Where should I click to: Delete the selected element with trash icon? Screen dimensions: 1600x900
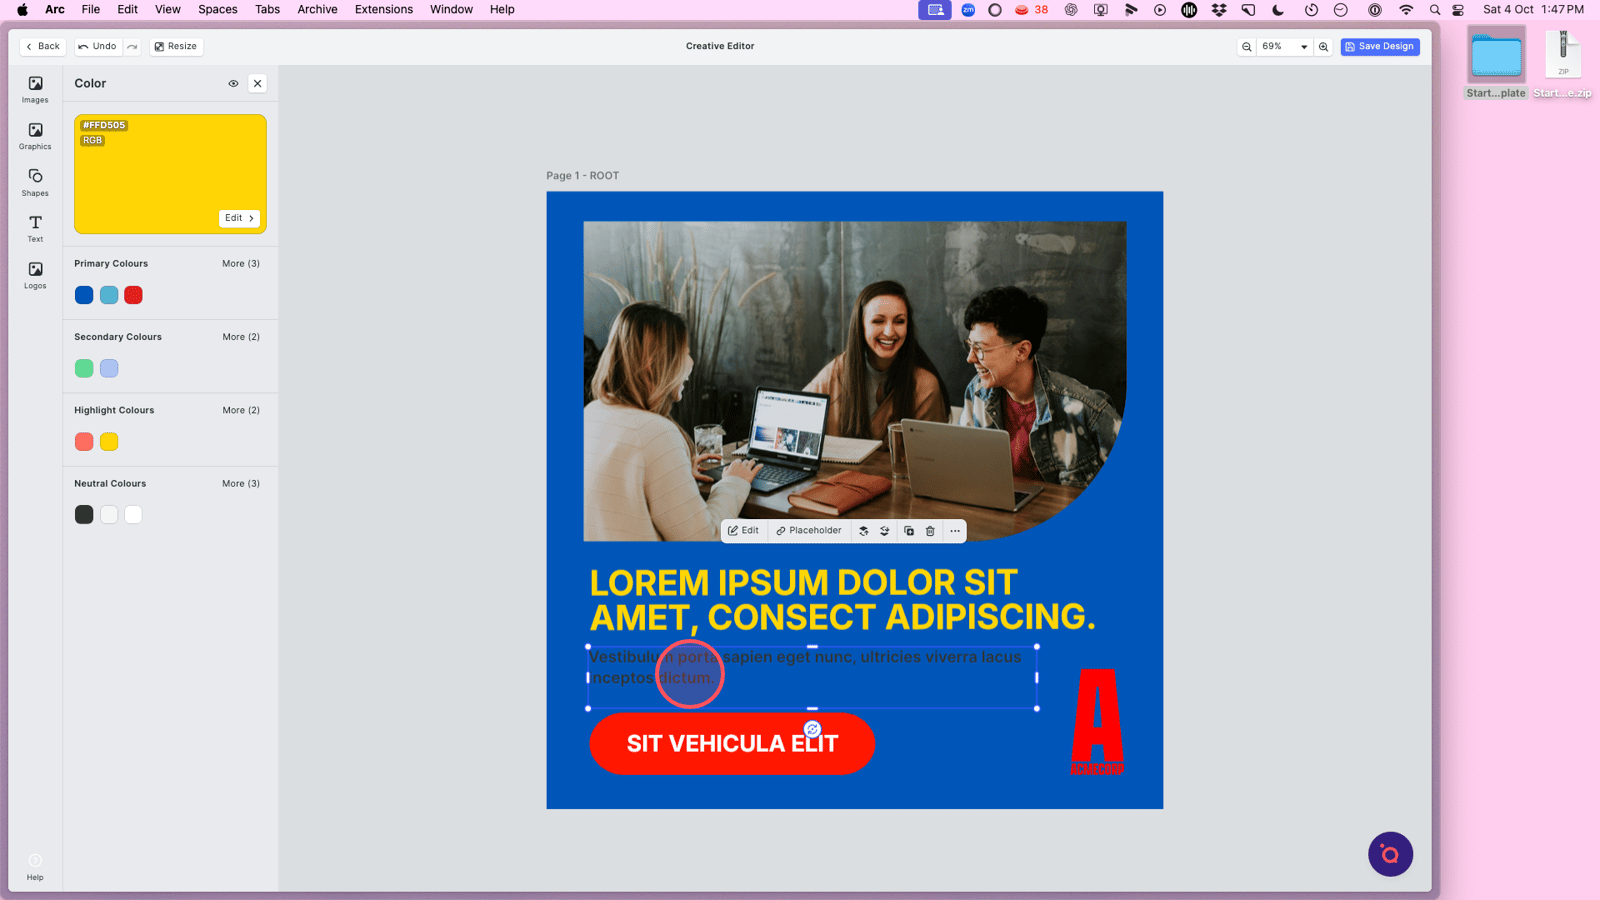coord(930,531)
